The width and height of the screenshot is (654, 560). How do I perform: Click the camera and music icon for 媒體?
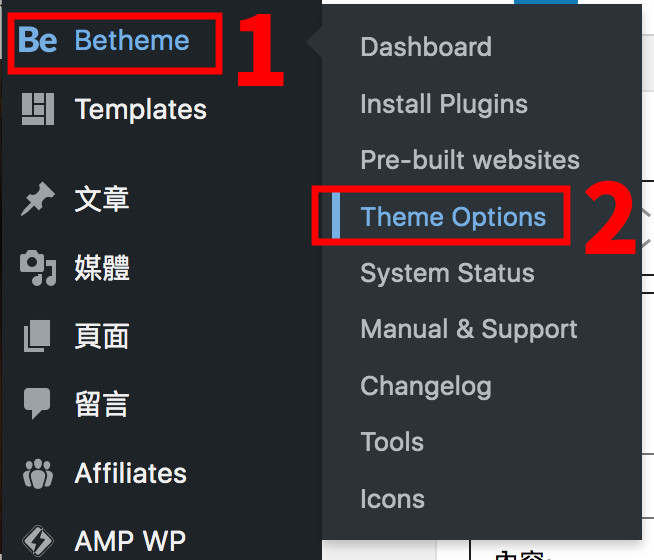click(38, 268)
